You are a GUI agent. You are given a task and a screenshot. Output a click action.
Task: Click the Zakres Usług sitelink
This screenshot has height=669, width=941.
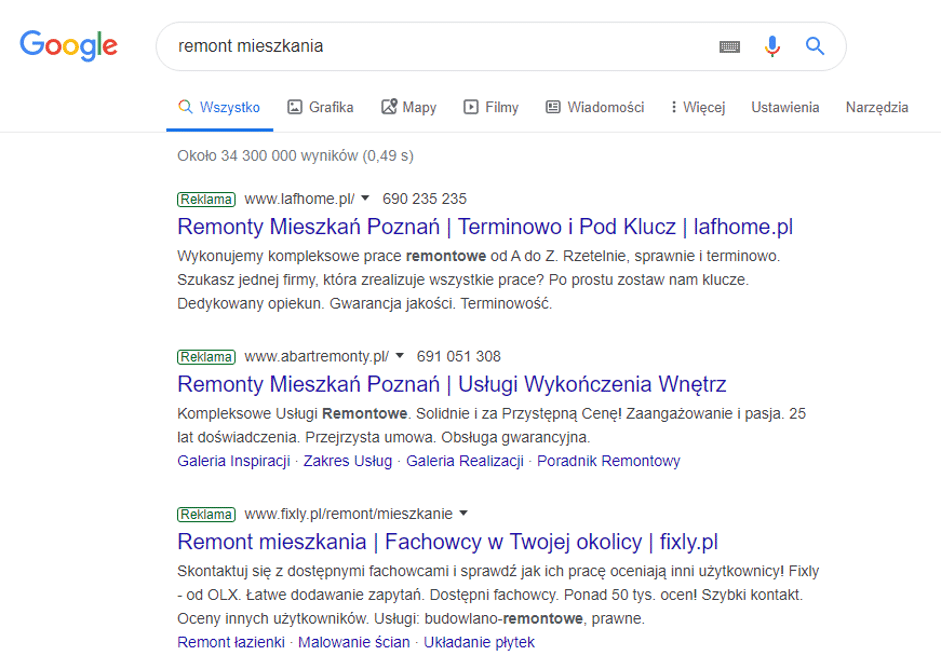347,461
